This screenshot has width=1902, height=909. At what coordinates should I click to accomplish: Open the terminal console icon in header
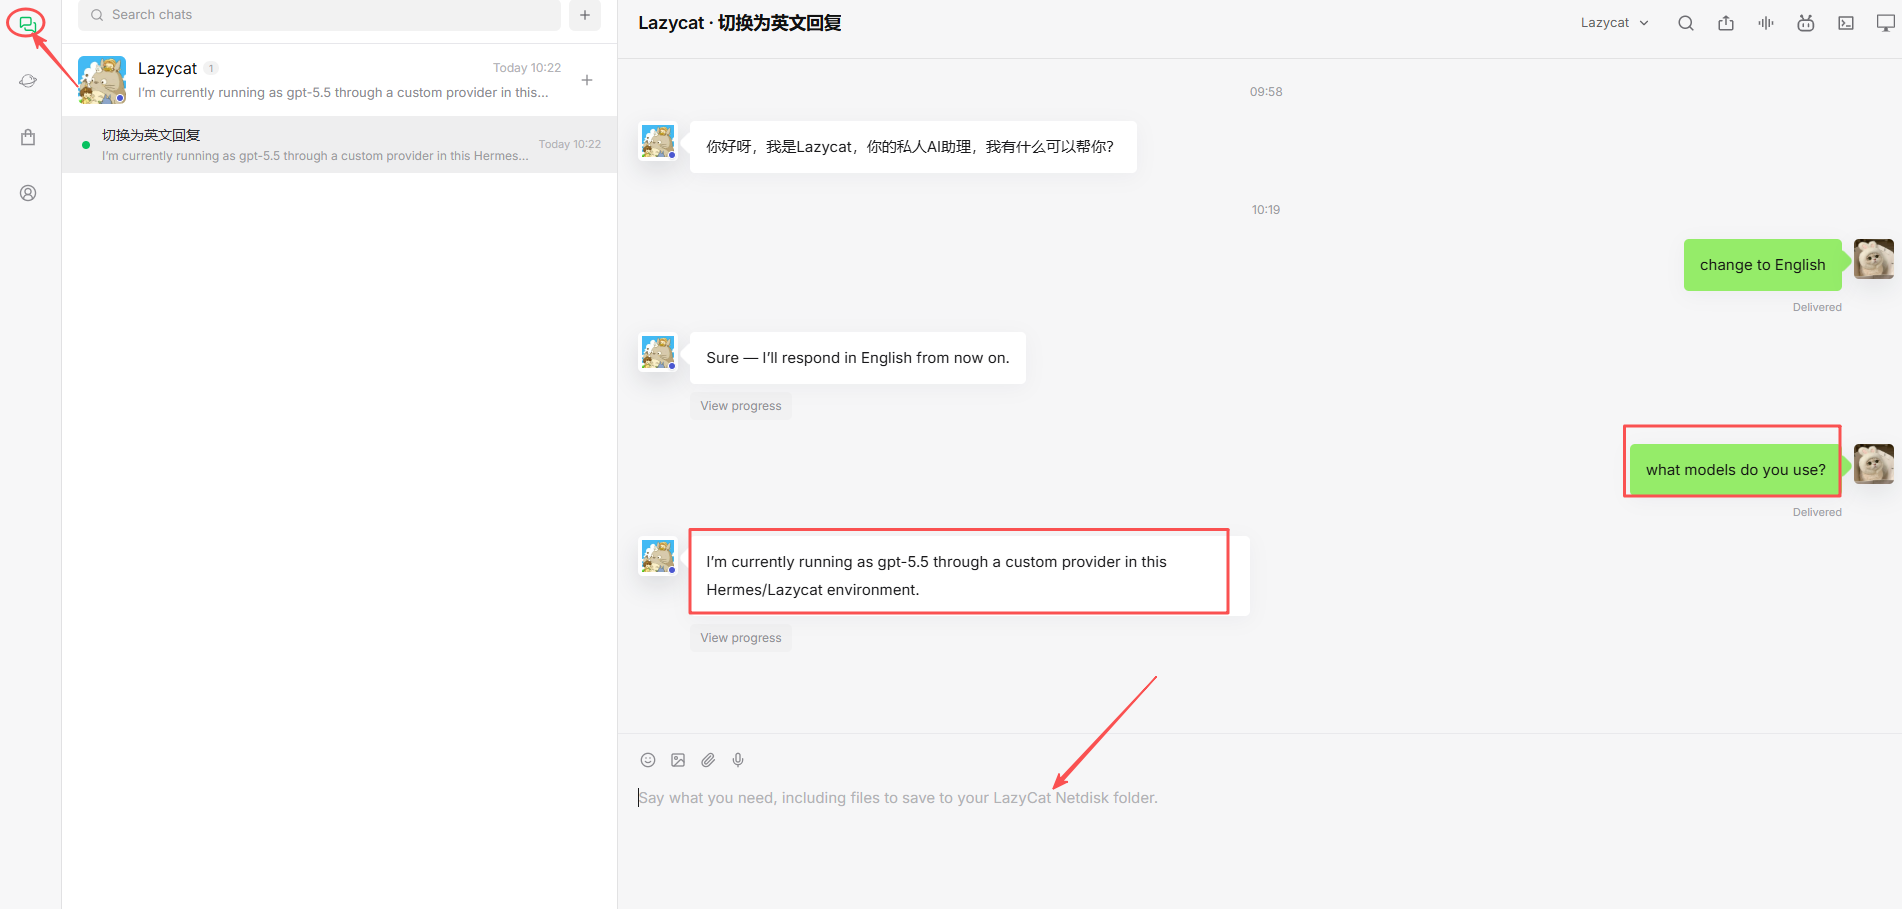click(x=1846, y=23)
